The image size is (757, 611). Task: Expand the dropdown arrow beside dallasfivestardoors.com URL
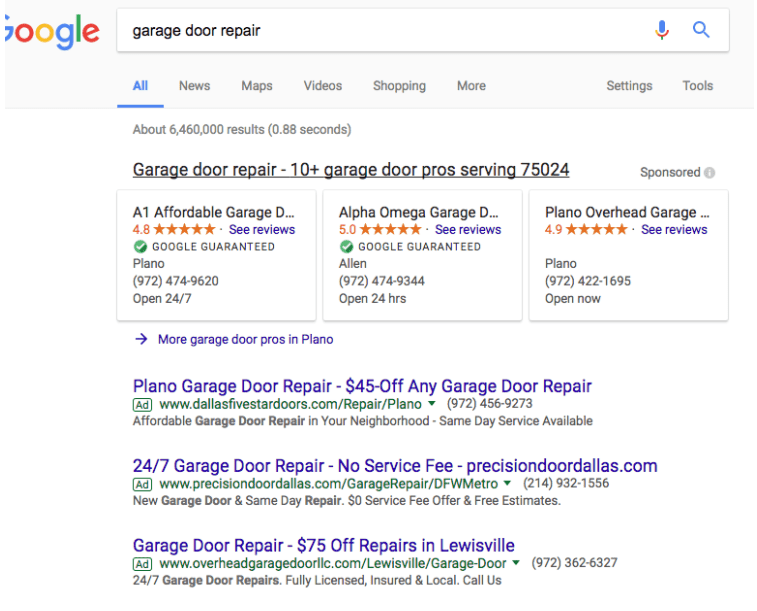[431, 404]
